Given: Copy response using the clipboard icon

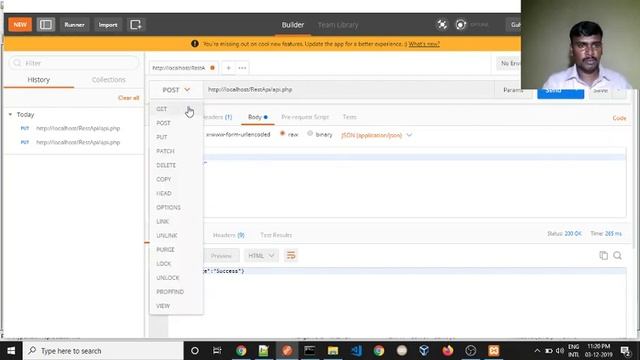Looking at the screenshot, I should click(x=603, y=256).
